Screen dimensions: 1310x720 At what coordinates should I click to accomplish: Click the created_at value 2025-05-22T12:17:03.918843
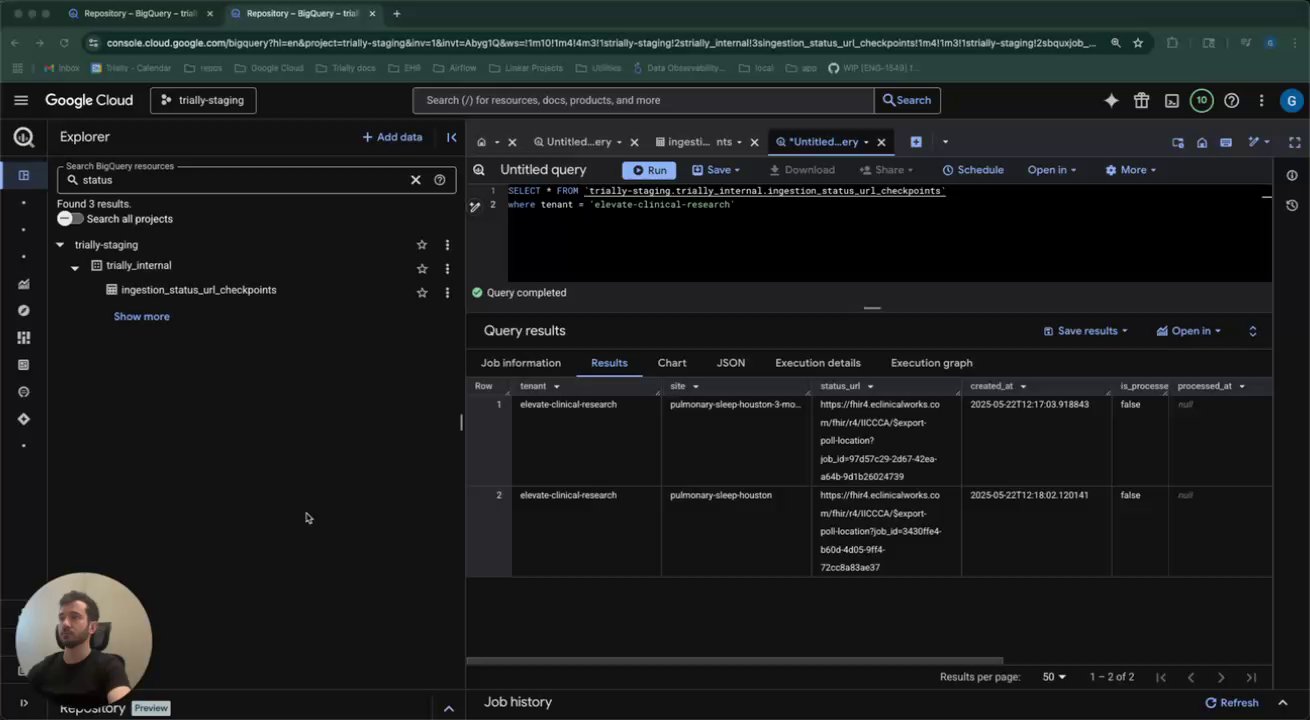[1029, 405]
